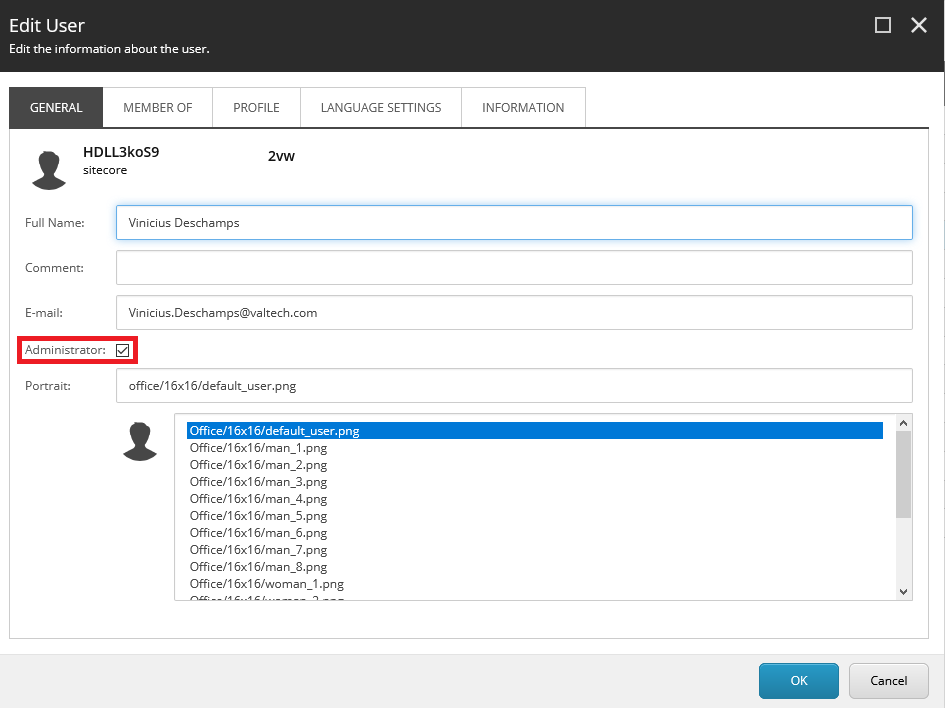Click into the Comment field
Viewport: 946px width, 708px height.
click(514, 268)
